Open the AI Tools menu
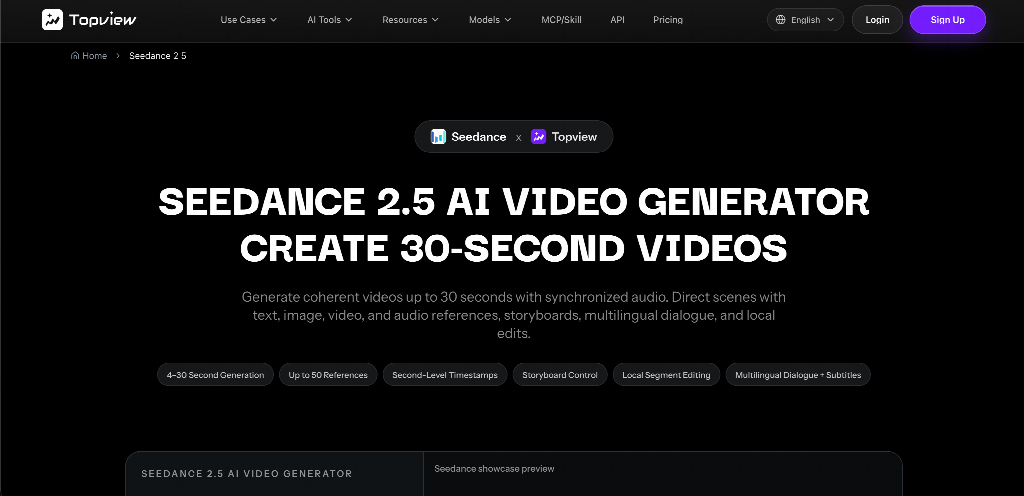This screenshot has width=1024, height=496. (x=330, y=20)
